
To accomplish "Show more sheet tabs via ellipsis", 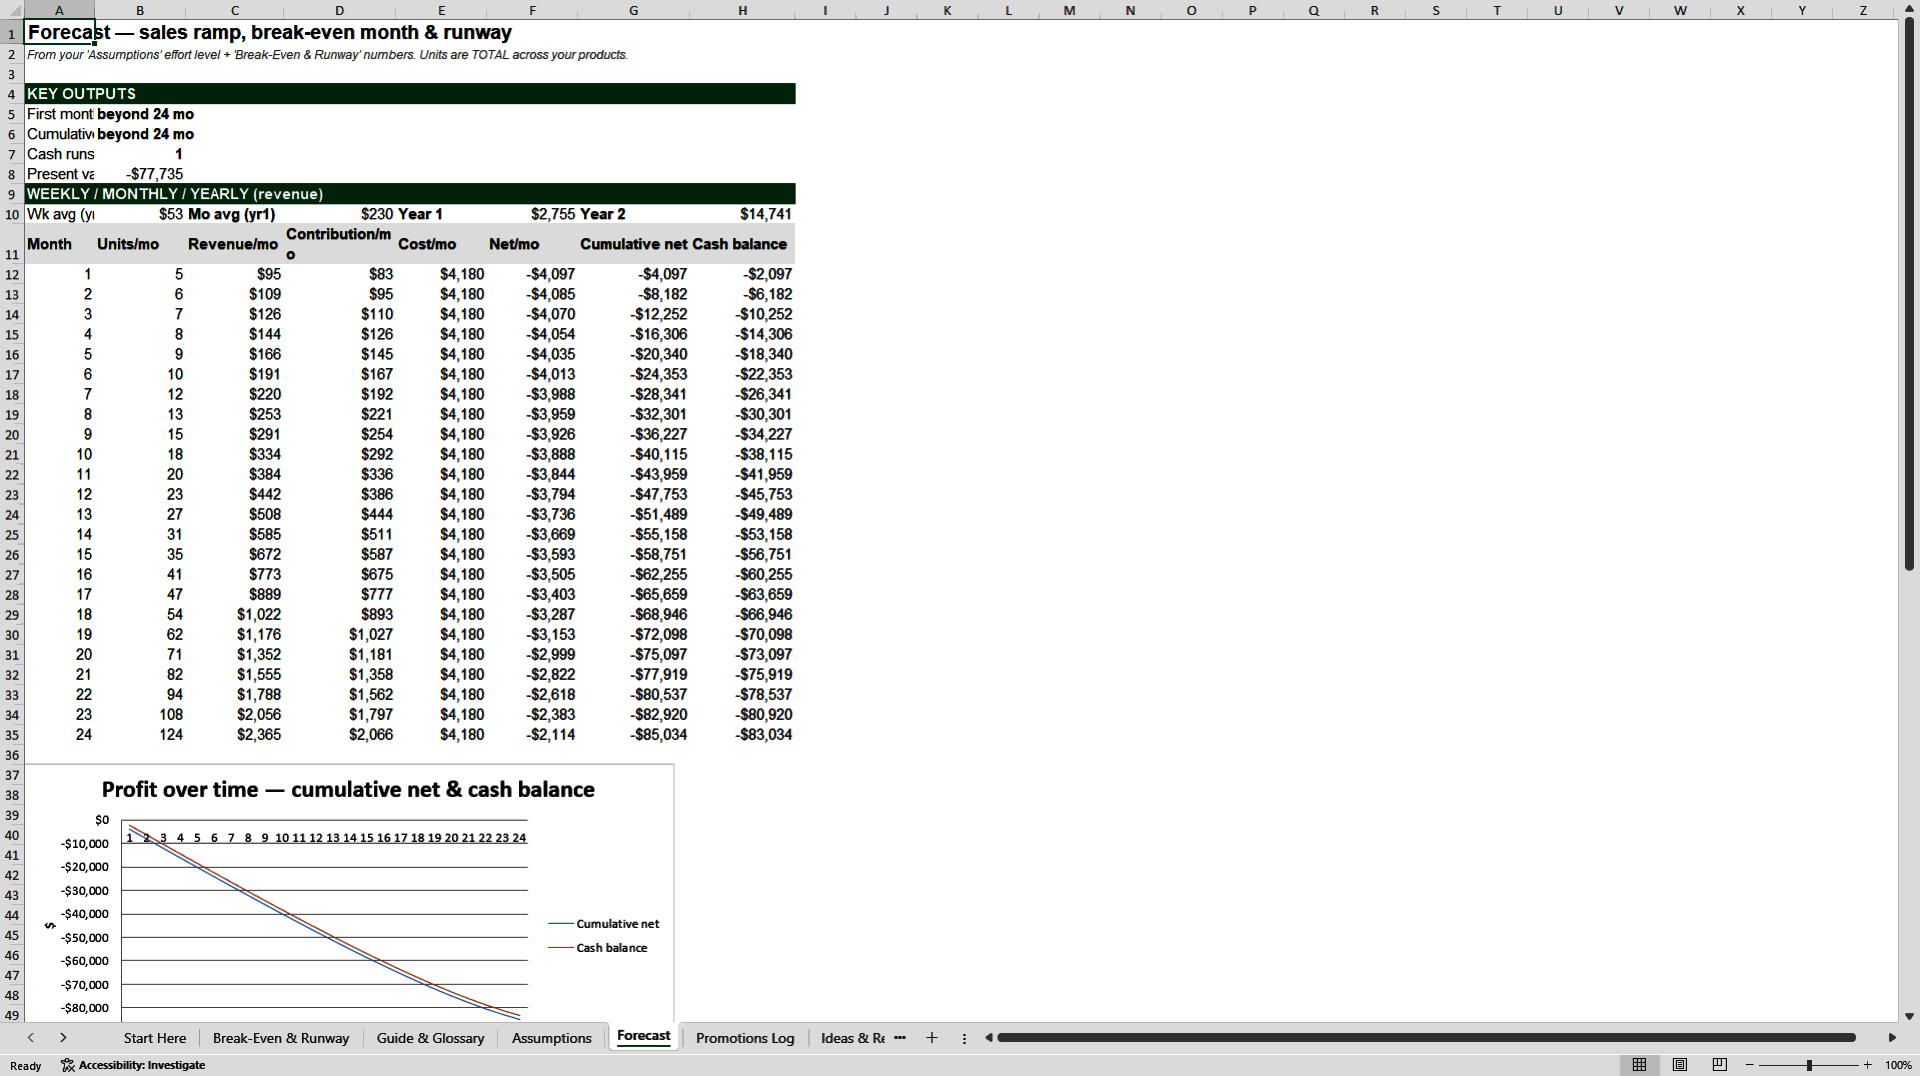I will (x=900, y=1038).
